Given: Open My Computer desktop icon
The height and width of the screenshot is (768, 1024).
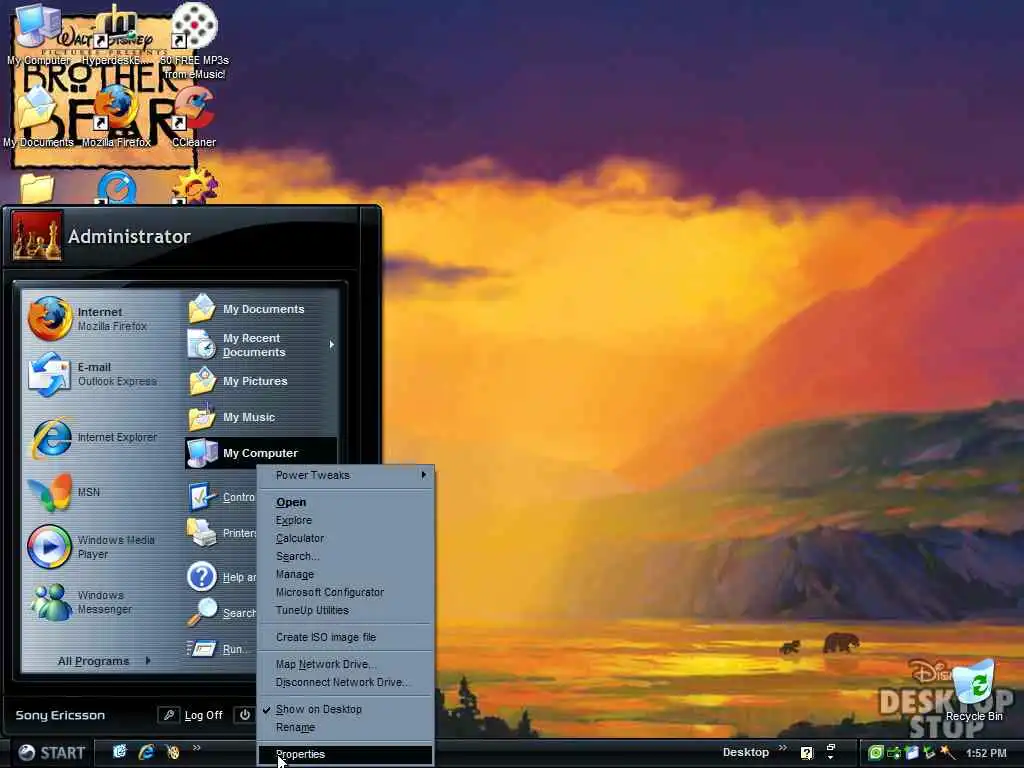Looking at the screenshot, I should (x=38, y=36).
